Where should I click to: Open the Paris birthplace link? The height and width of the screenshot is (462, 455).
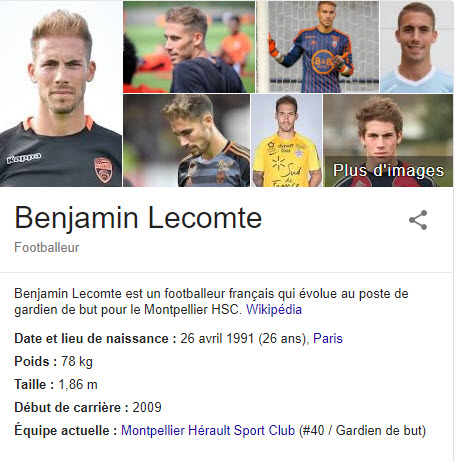click(328, 339)
